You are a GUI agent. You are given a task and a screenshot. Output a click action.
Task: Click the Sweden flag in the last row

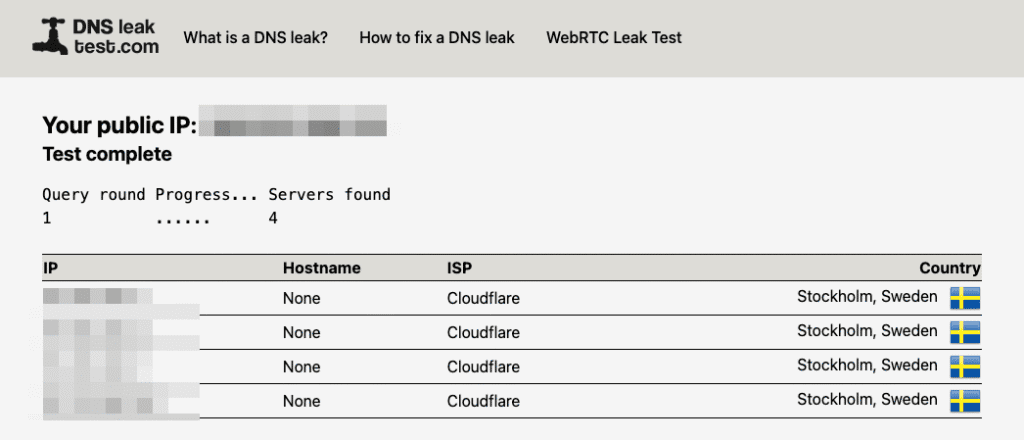point(965,401)
